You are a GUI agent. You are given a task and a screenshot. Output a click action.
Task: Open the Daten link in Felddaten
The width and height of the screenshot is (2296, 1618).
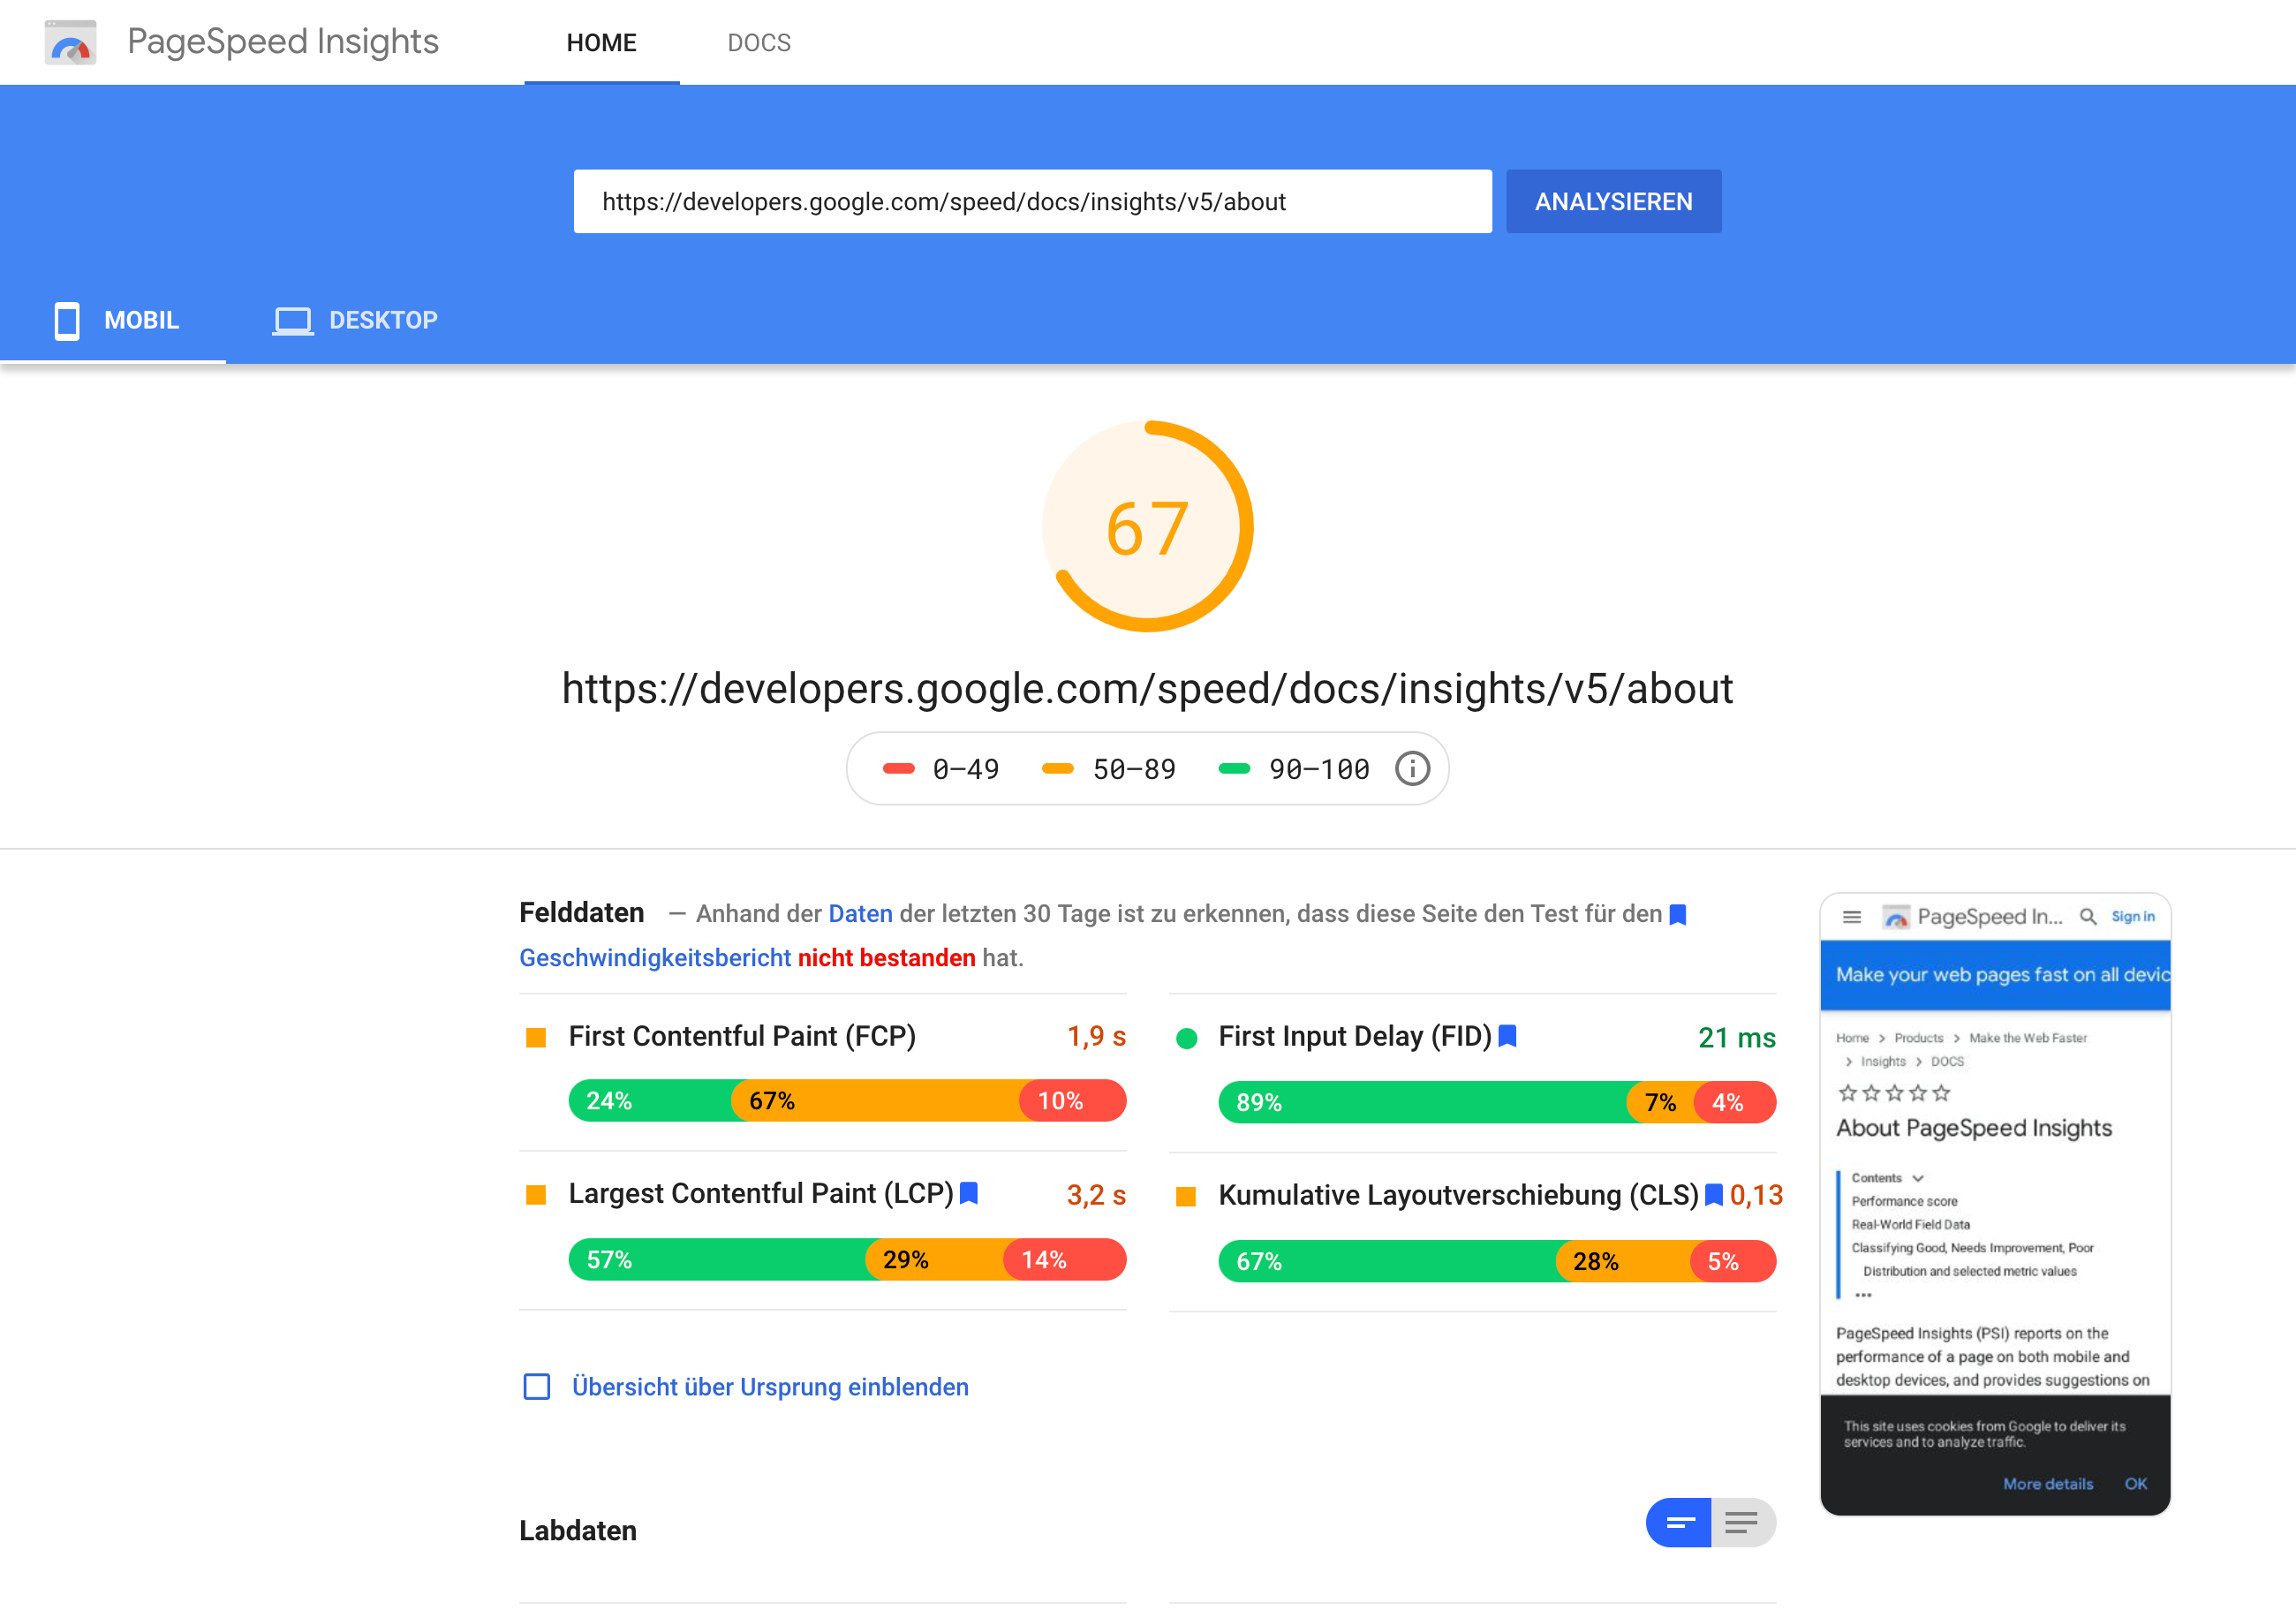click(860, 914)
